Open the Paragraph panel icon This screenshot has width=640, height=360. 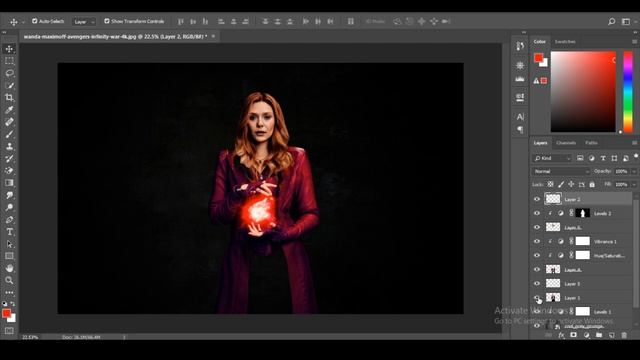pyautogui.click(x=520, y=130)
